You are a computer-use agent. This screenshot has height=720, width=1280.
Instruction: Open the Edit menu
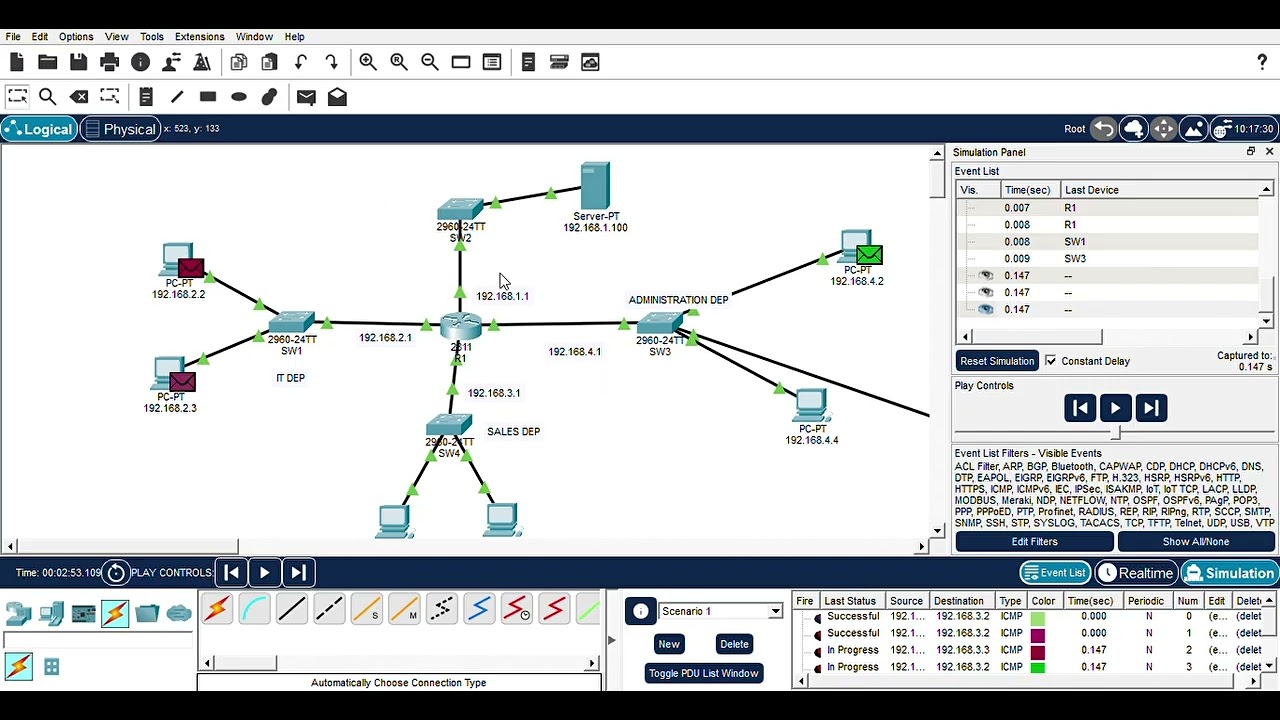[40, 37]
